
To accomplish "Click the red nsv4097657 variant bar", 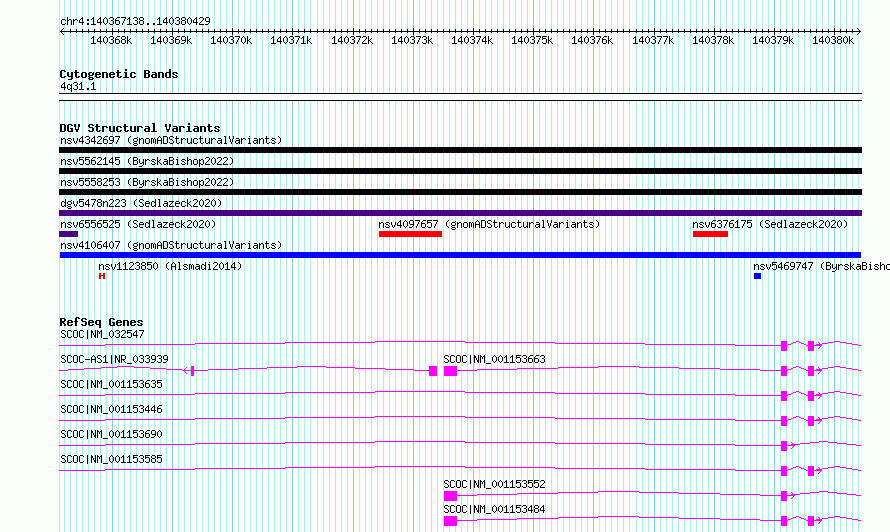I will click(410, 234).
